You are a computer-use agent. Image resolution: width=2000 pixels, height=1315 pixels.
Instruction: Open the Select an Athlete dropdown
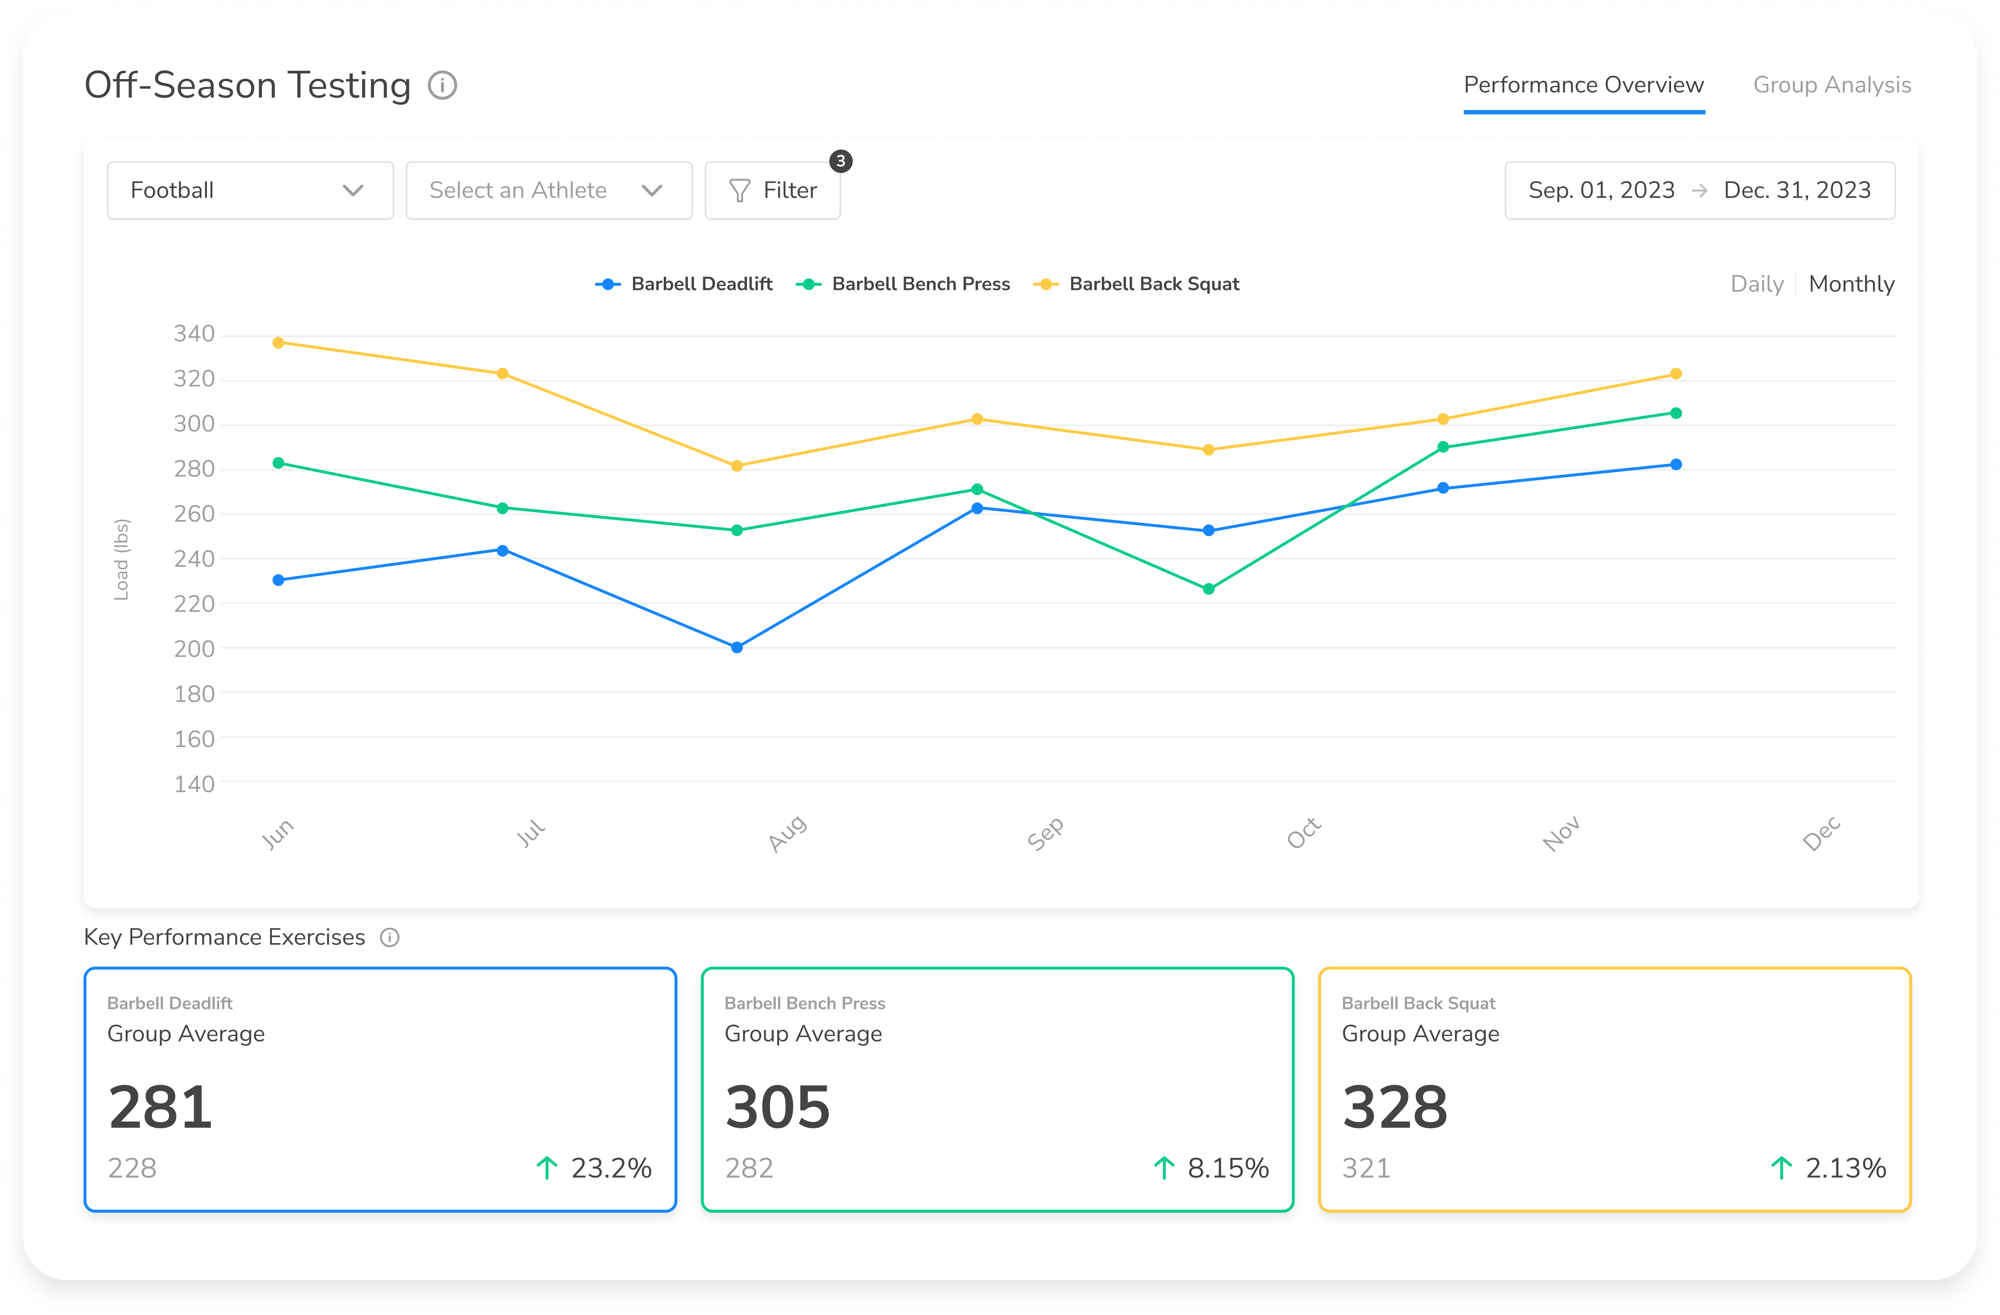[548, 190]
